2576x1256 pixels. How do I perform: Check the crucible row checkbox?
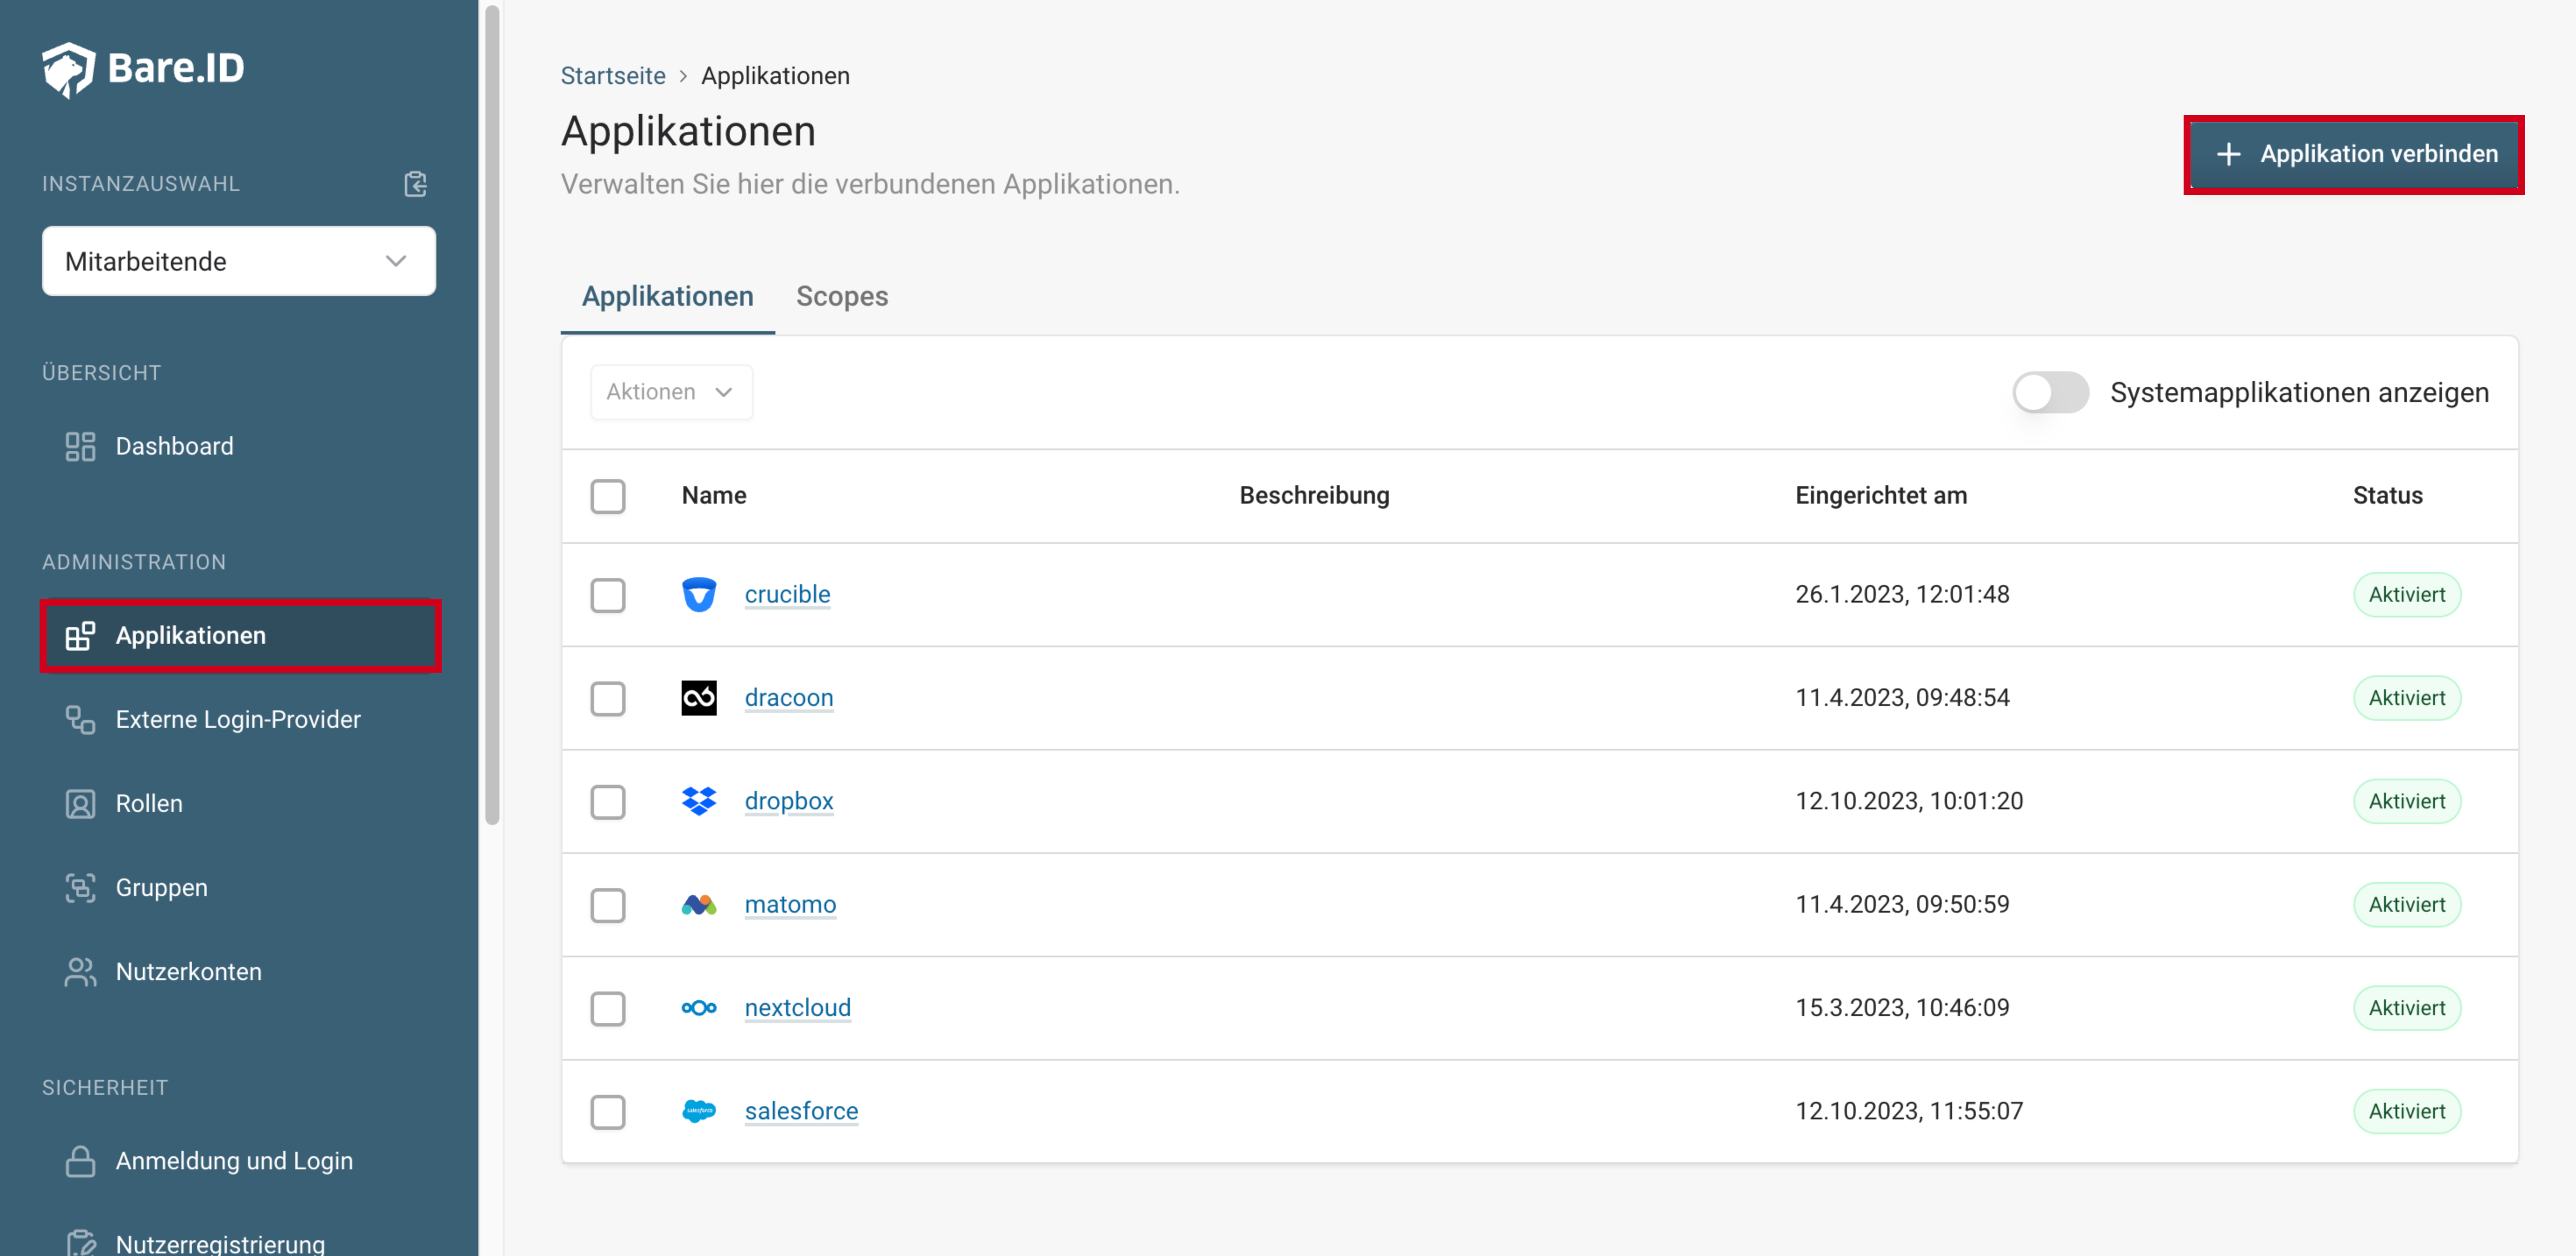[x=608, y=595]
